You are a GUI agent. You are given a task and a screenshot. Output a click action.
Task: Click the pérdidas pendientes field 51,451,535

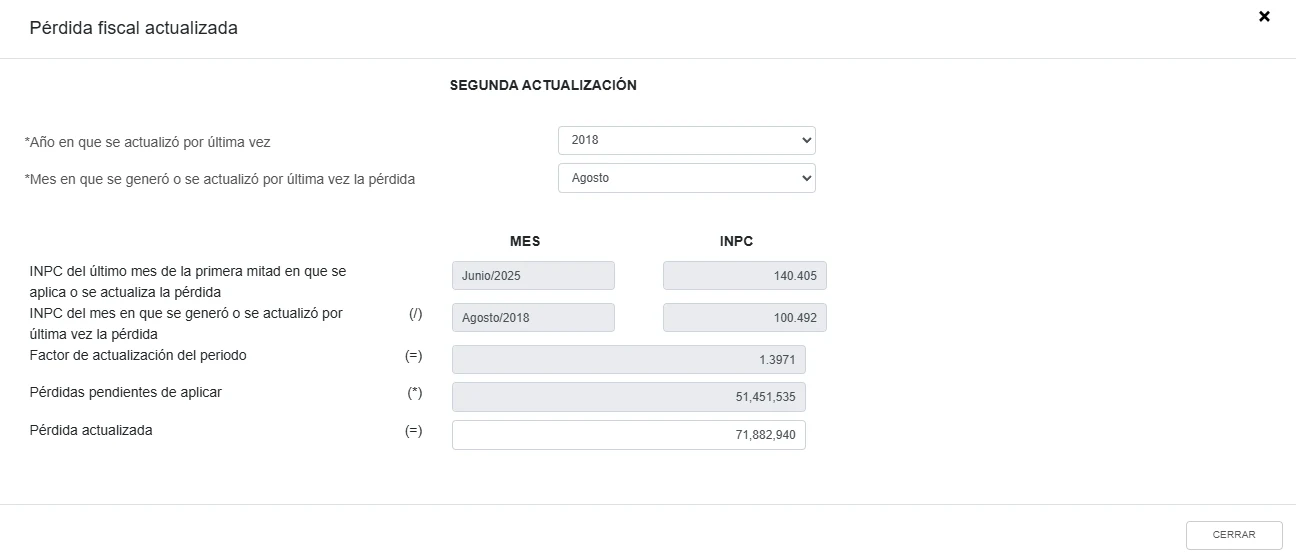click(x=629, y=397)
